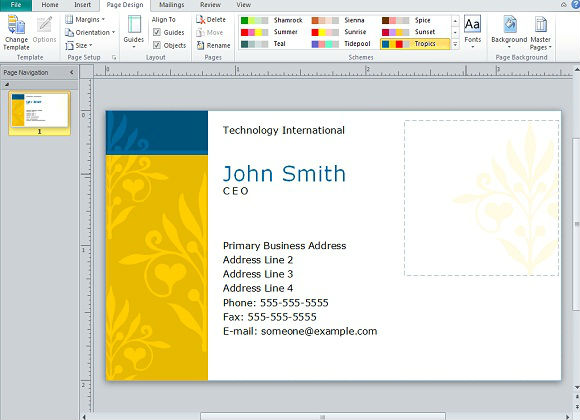Click the Primary Business Address line
580x420 pixels.
pyautogui.click(x=284, y=246)
